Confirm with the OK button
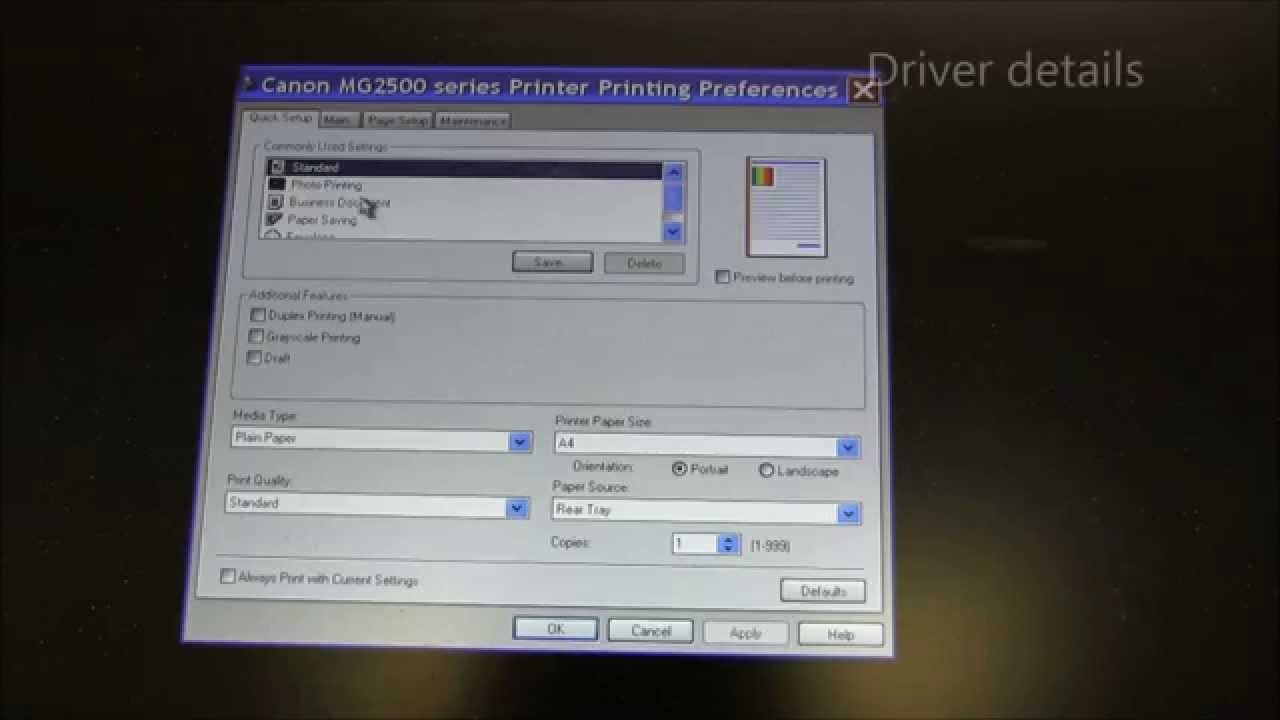This screenshot has width=1280, height=720. coord(556,629)
